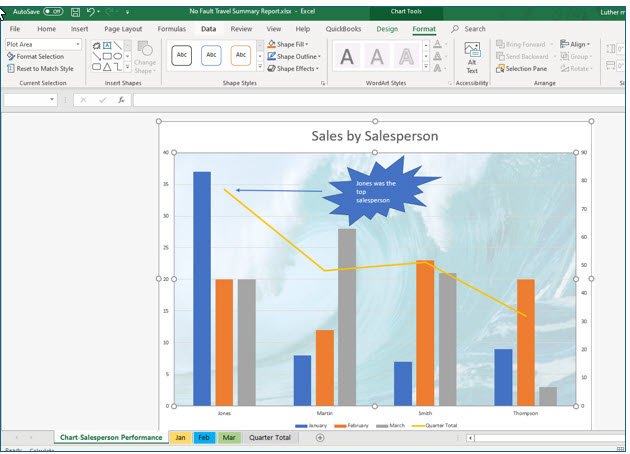This screenshot has height=454, width=630.
Task: Apply the gray WordArt A style
Action: (376, 57)
